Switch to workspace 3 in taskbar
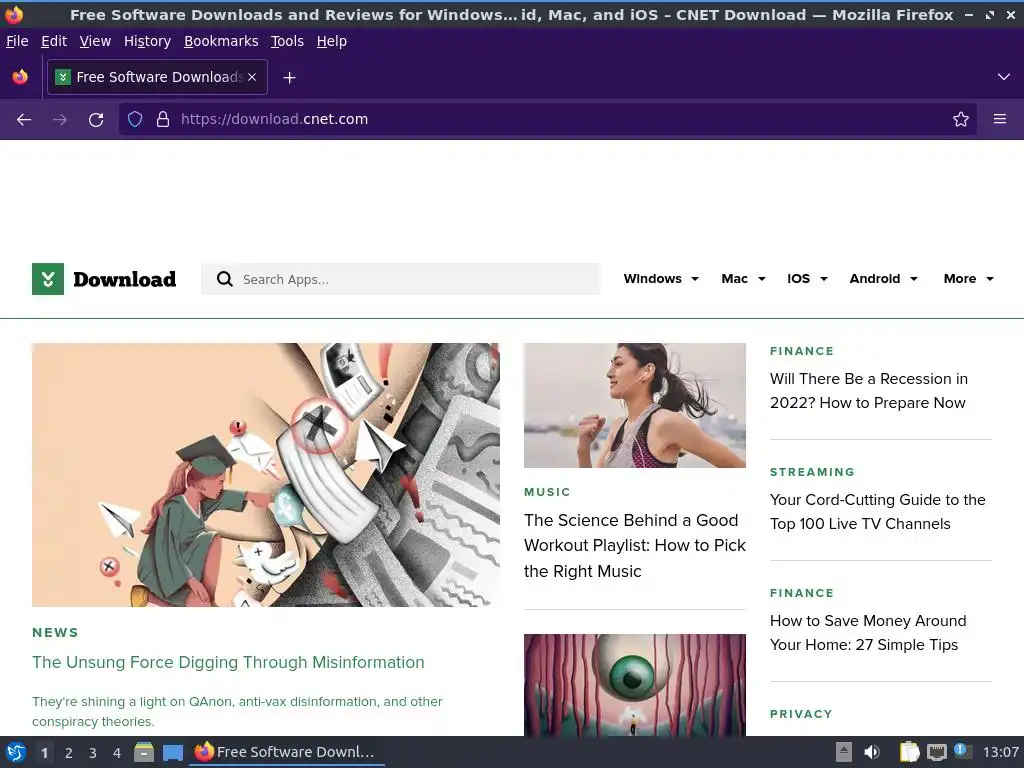The width and height of the screenshot is (1024, 768). pos(93,753)
